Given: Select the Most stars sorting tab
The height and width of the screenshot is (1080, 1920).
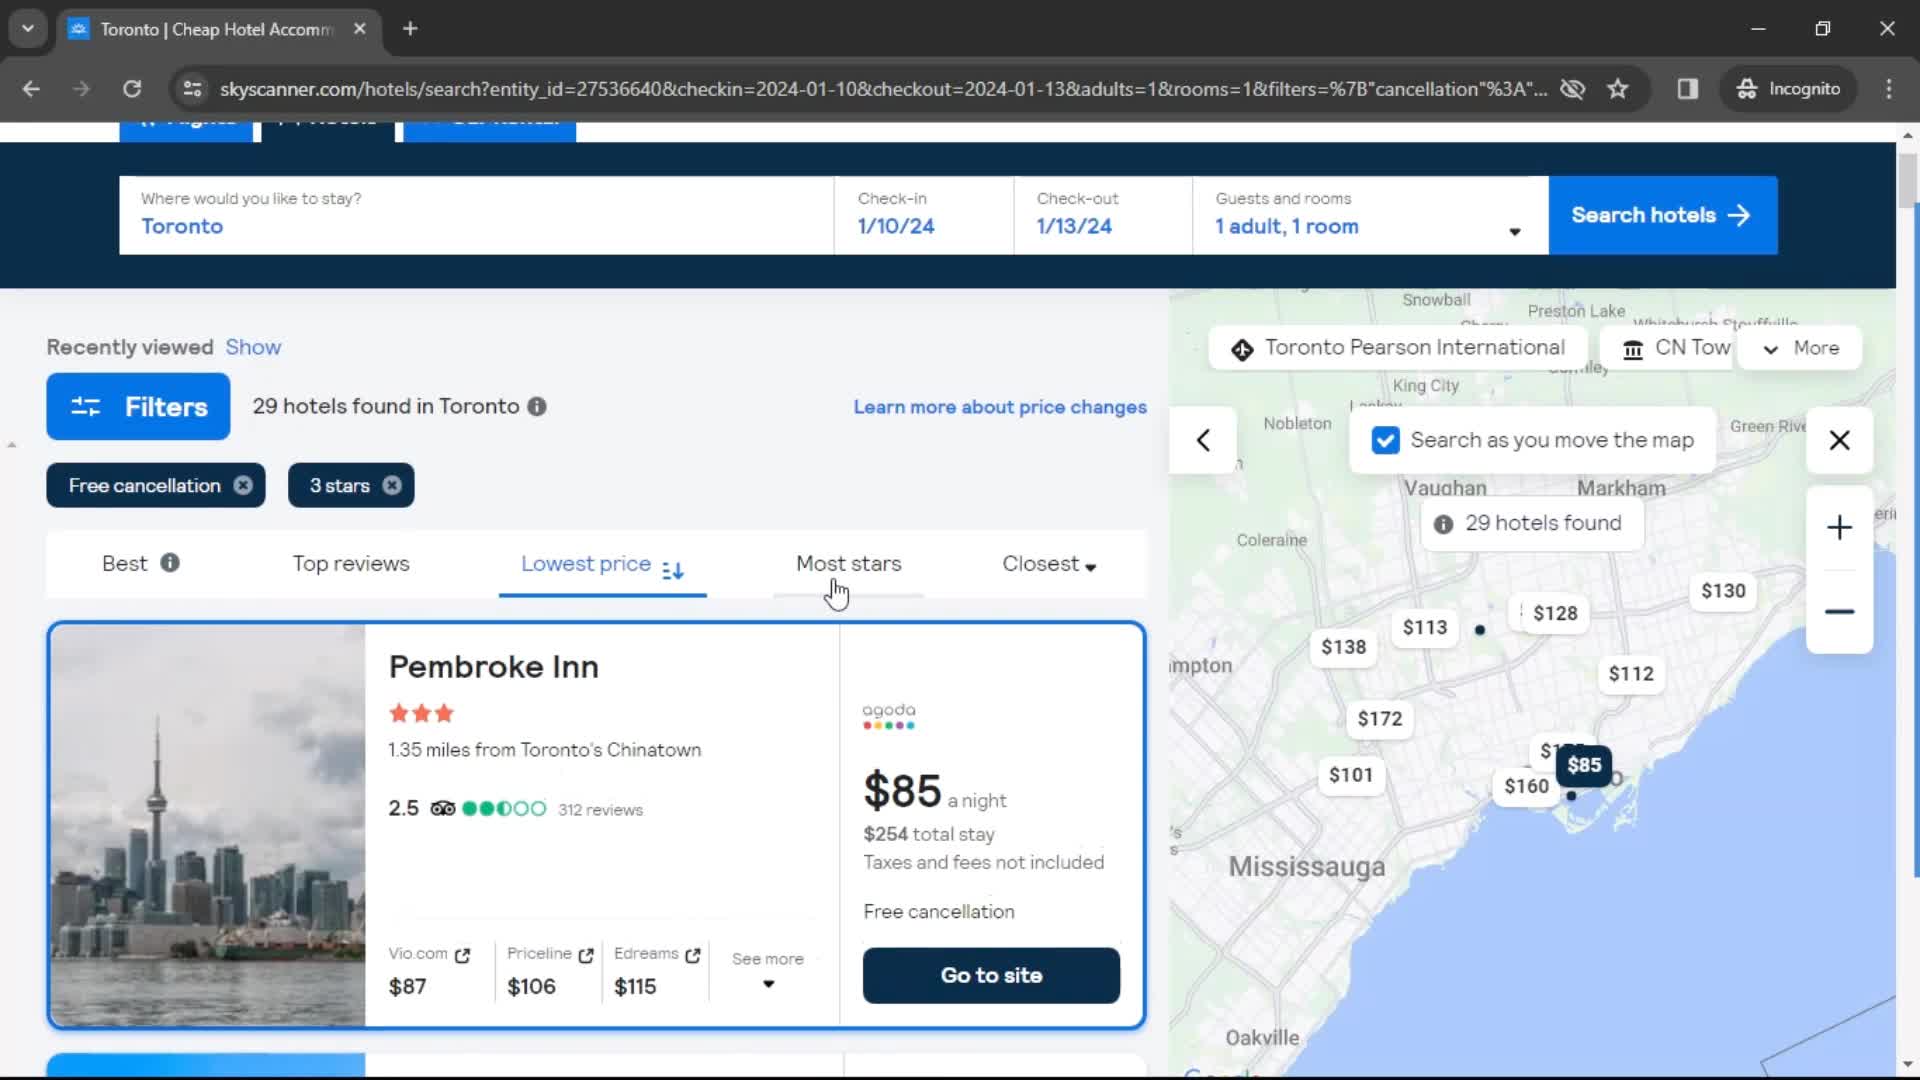Looking at the screenshot, I should pyautogui.click(x=848, y=564).
